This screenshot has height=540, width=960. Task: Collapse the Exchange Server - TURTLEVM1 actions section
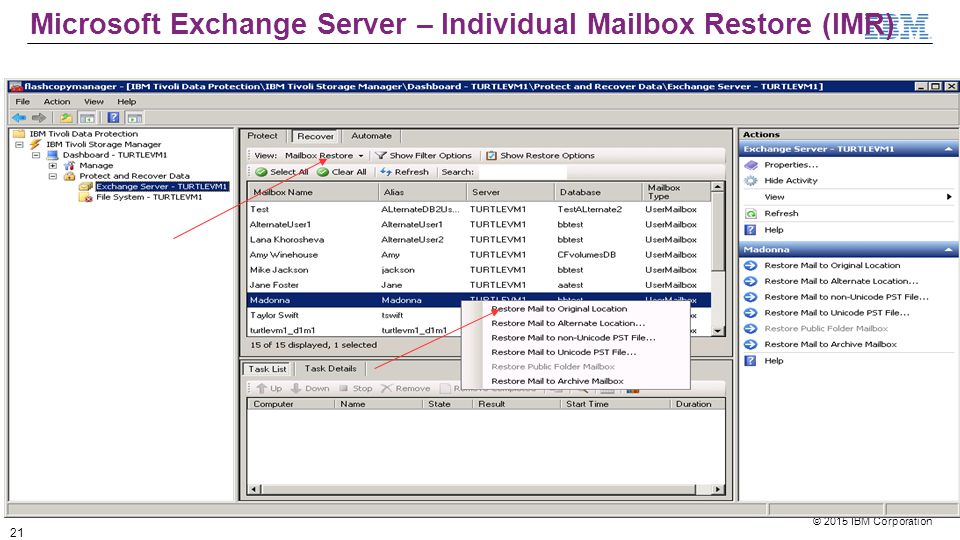pyautogui.click(x=948, y=149)
